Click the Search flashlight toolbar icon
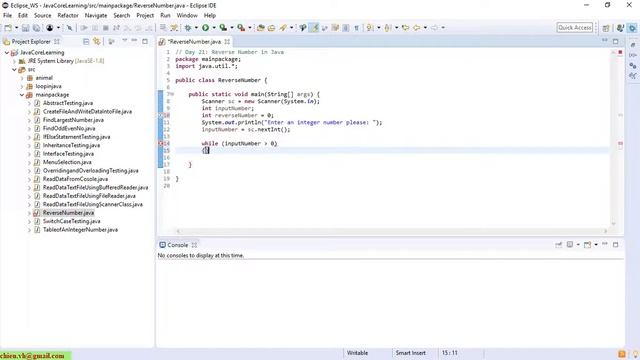The height and width of the screenshot is (360, 640). click(283, 28)
